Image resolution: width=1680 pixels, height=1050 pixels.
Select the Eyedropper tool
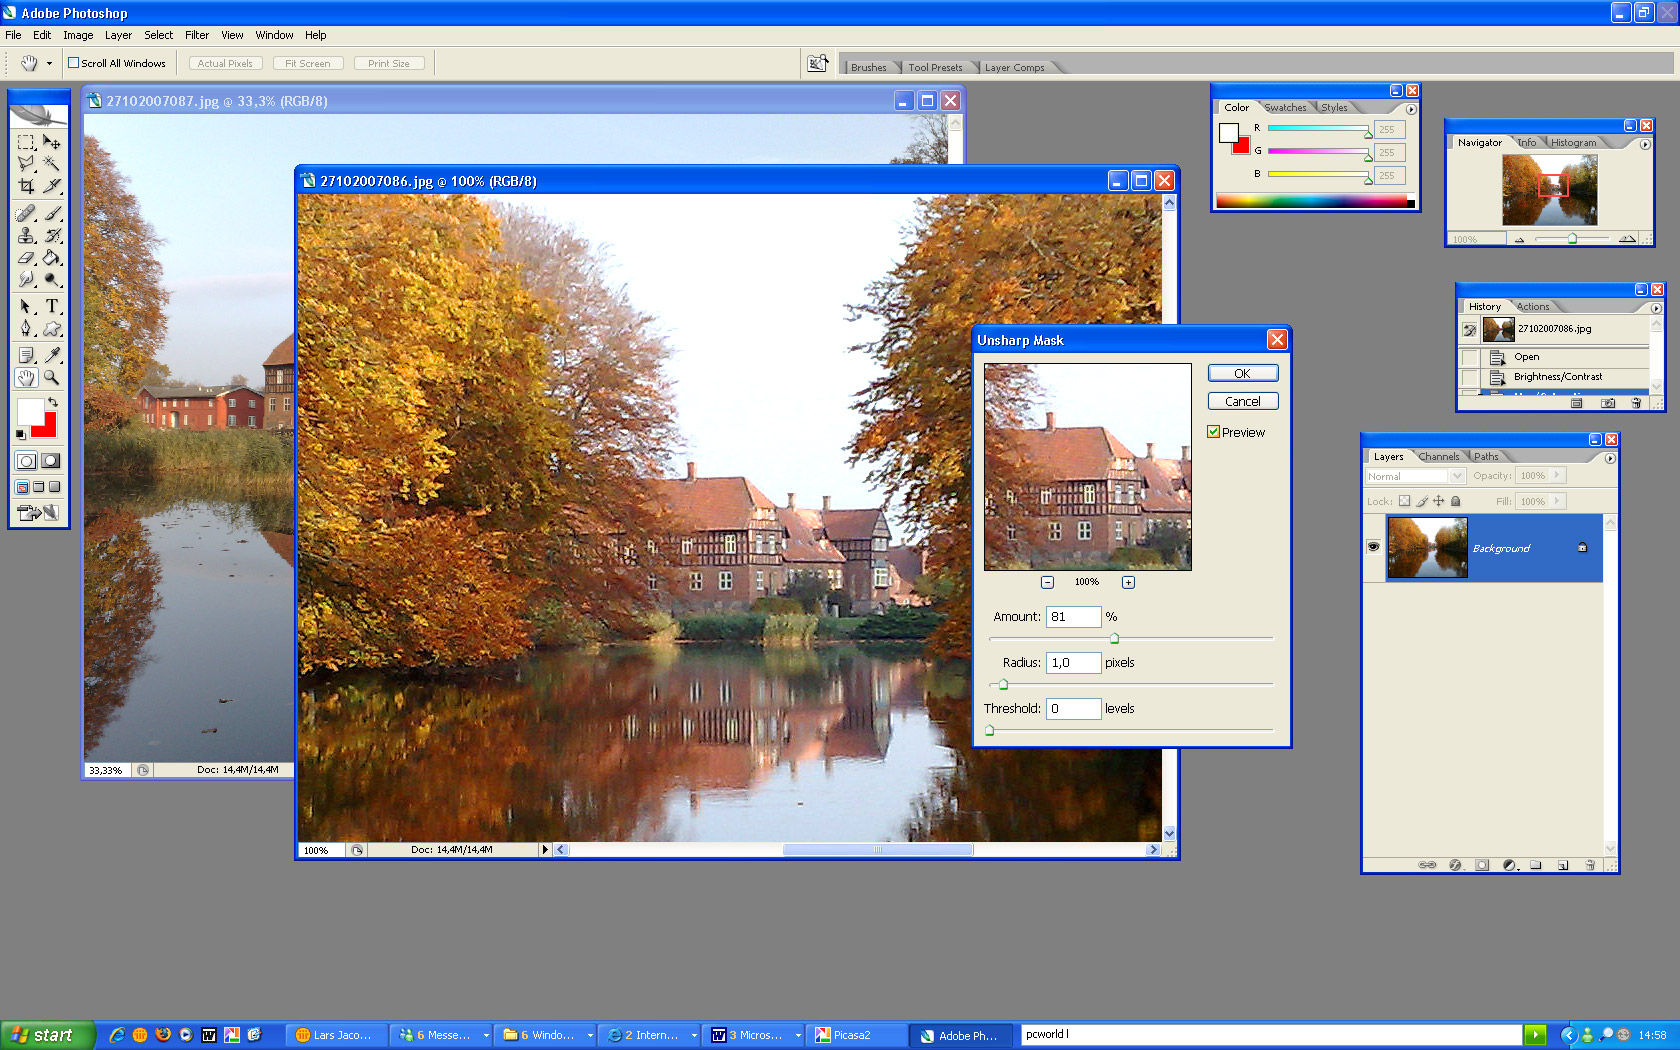(x=52, y=355)
